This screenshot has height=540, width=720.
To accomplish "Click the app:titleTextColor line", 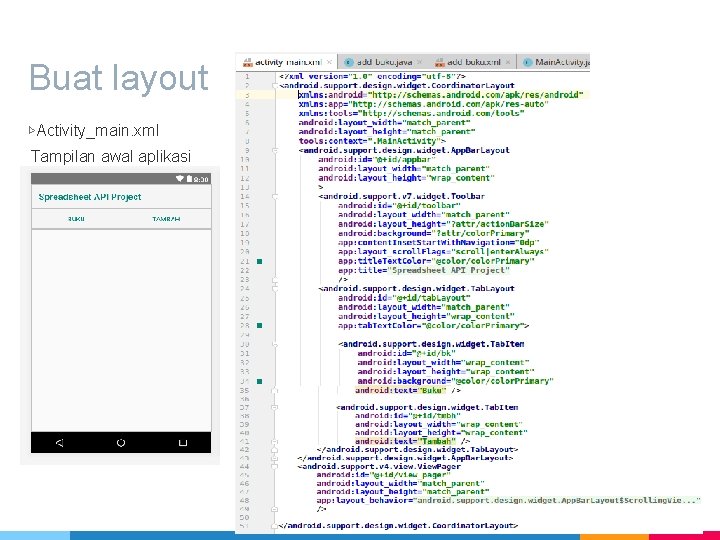I will pyautogui.click(x=436, y=261).
